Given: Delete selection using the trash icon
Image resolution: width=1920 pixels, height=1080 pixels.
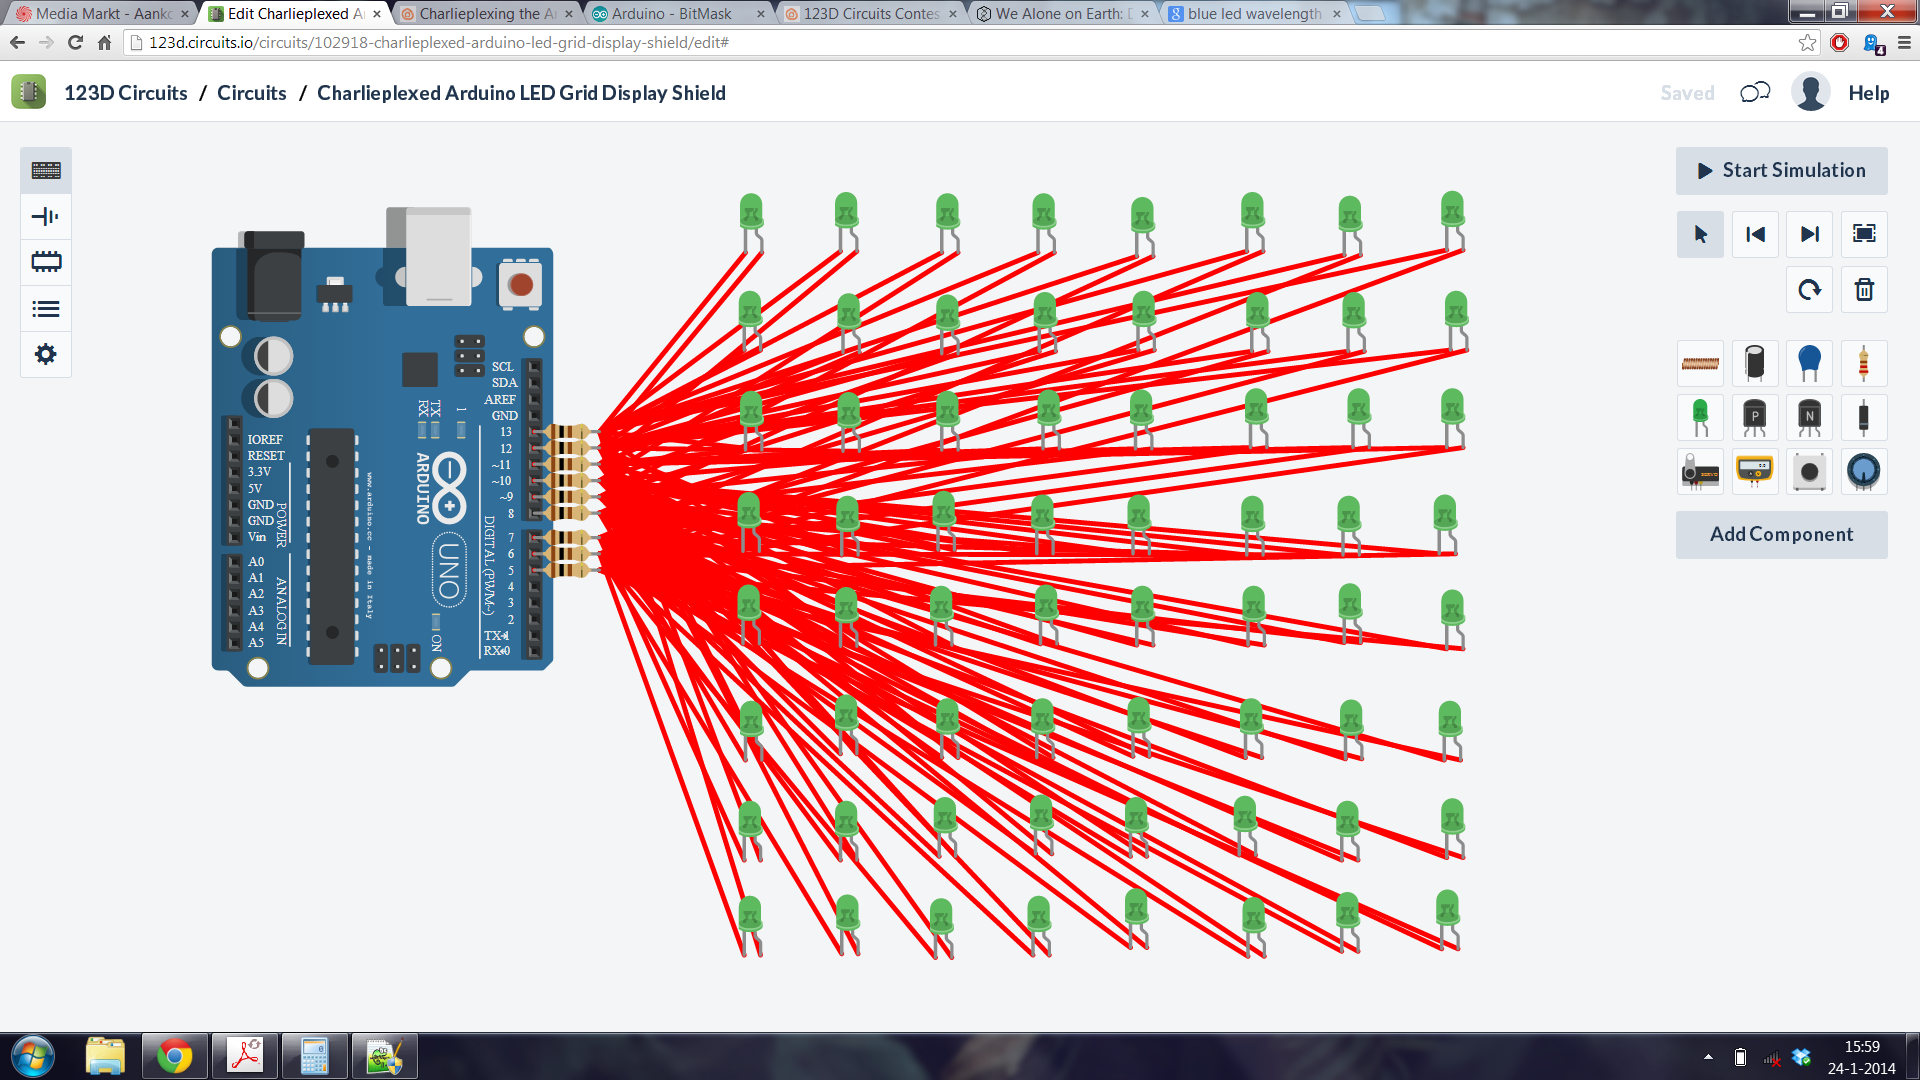Looking at the screenshot, I should (x=1863, y=290).
